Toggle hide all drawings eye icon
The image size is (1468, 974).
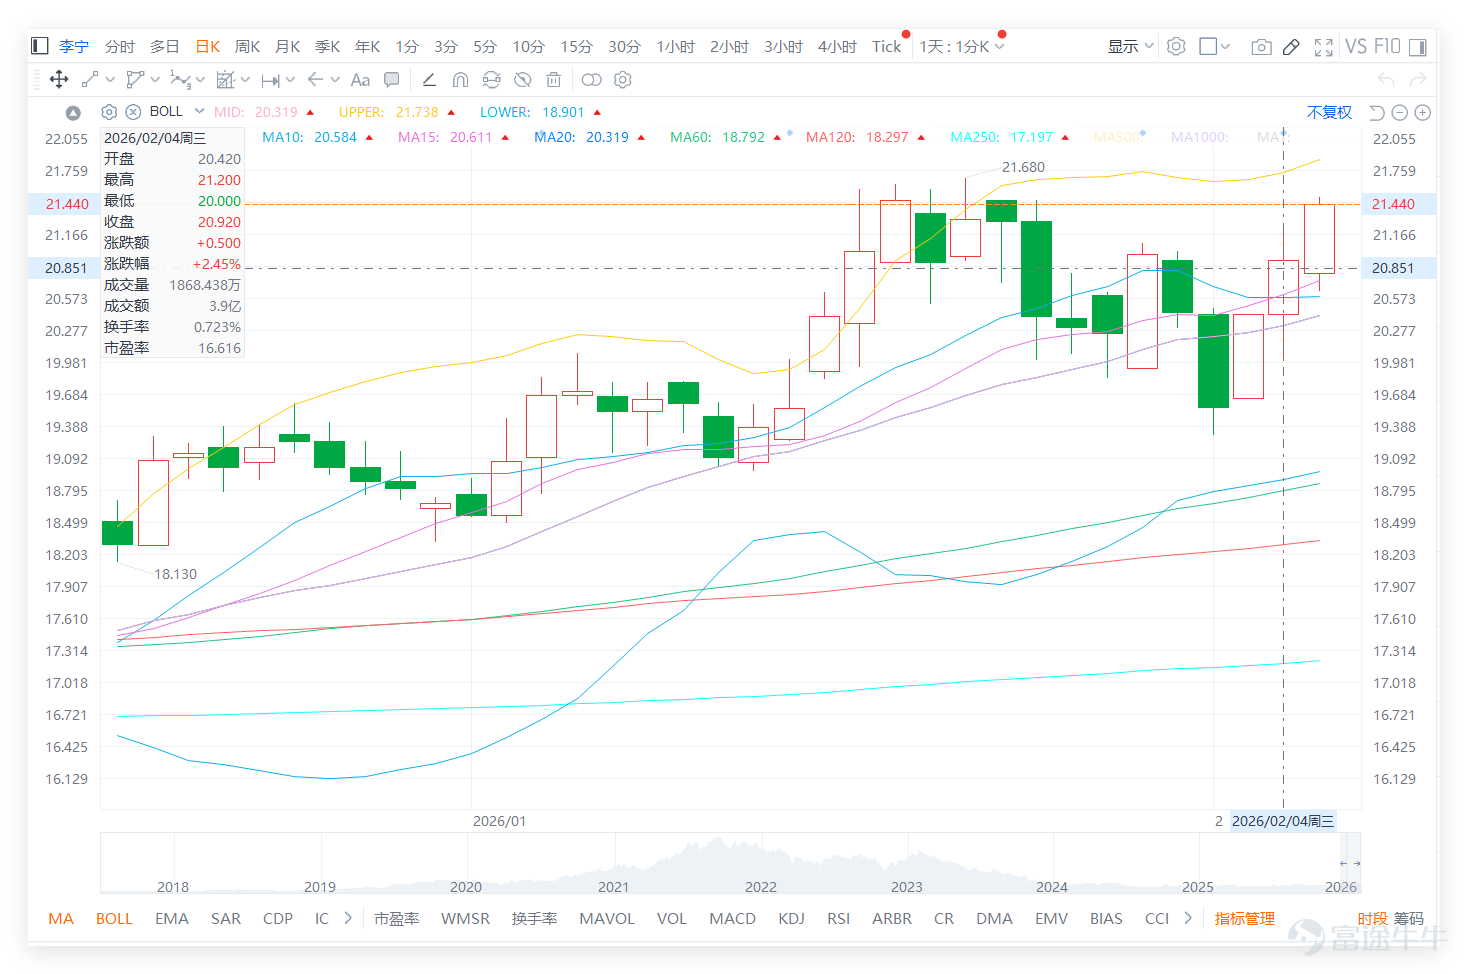(522, 80)
